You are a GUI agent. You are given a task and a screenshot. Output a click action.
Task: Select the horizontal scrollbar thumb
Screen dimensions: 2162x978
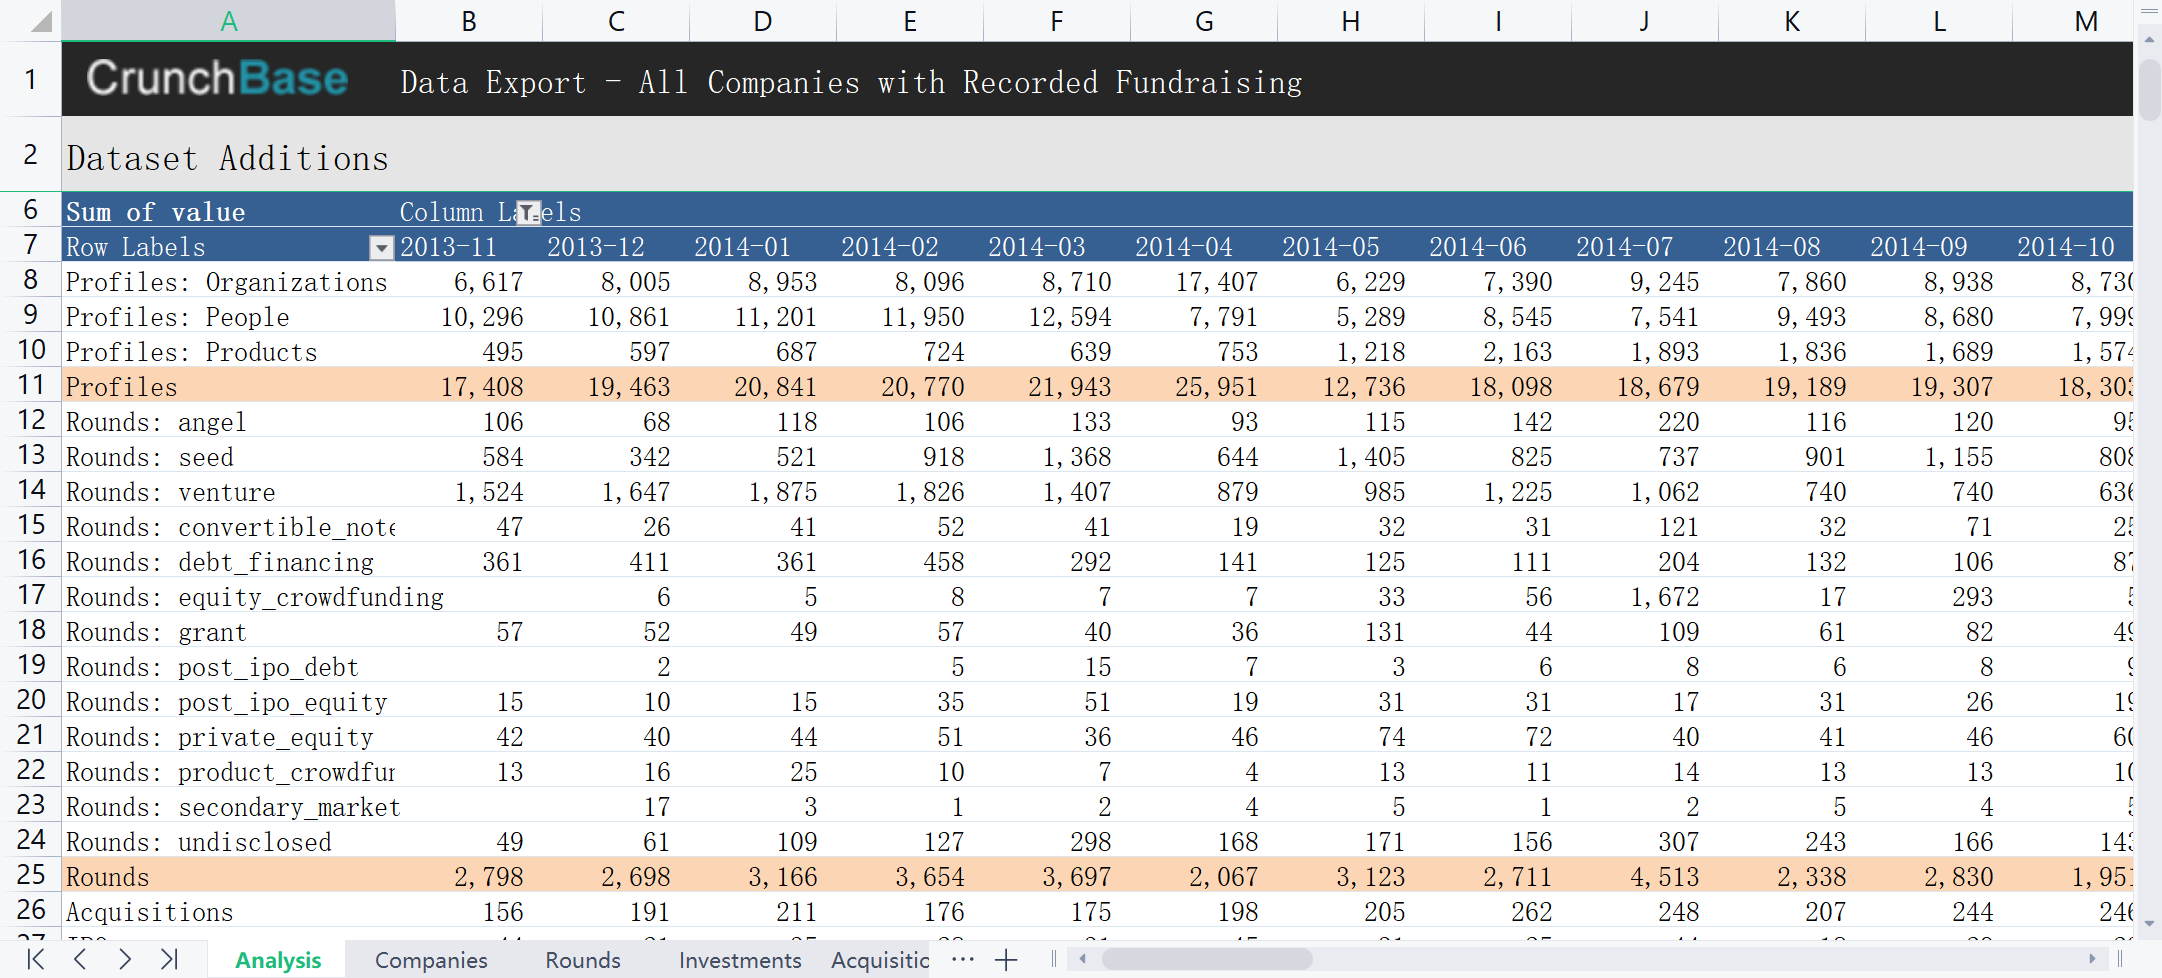click(x=1207, y=959)
